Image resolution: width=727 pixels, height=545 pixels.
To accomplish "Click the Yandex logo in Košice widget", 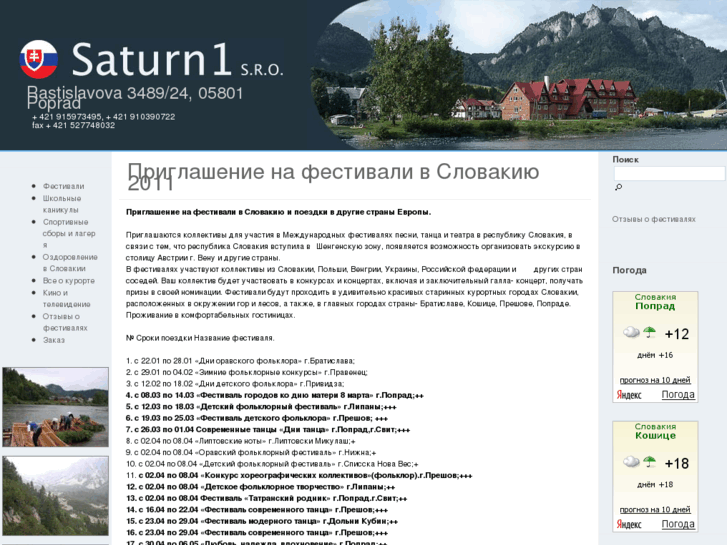I will coord(629,524).
